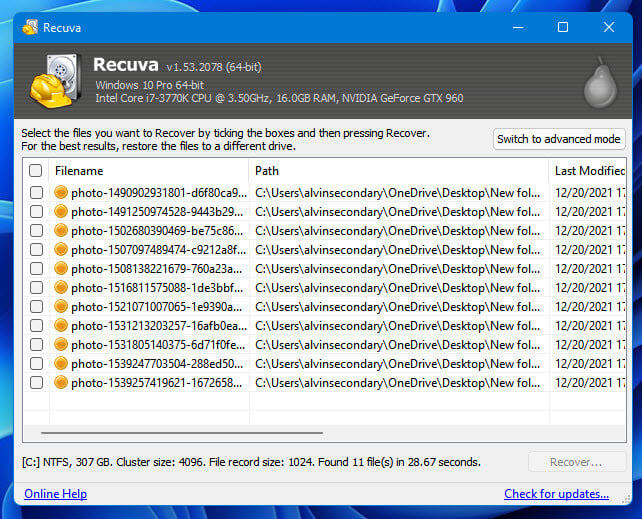Sort by the Last Modified column header

pyautogui.click(x=588, y=171)
